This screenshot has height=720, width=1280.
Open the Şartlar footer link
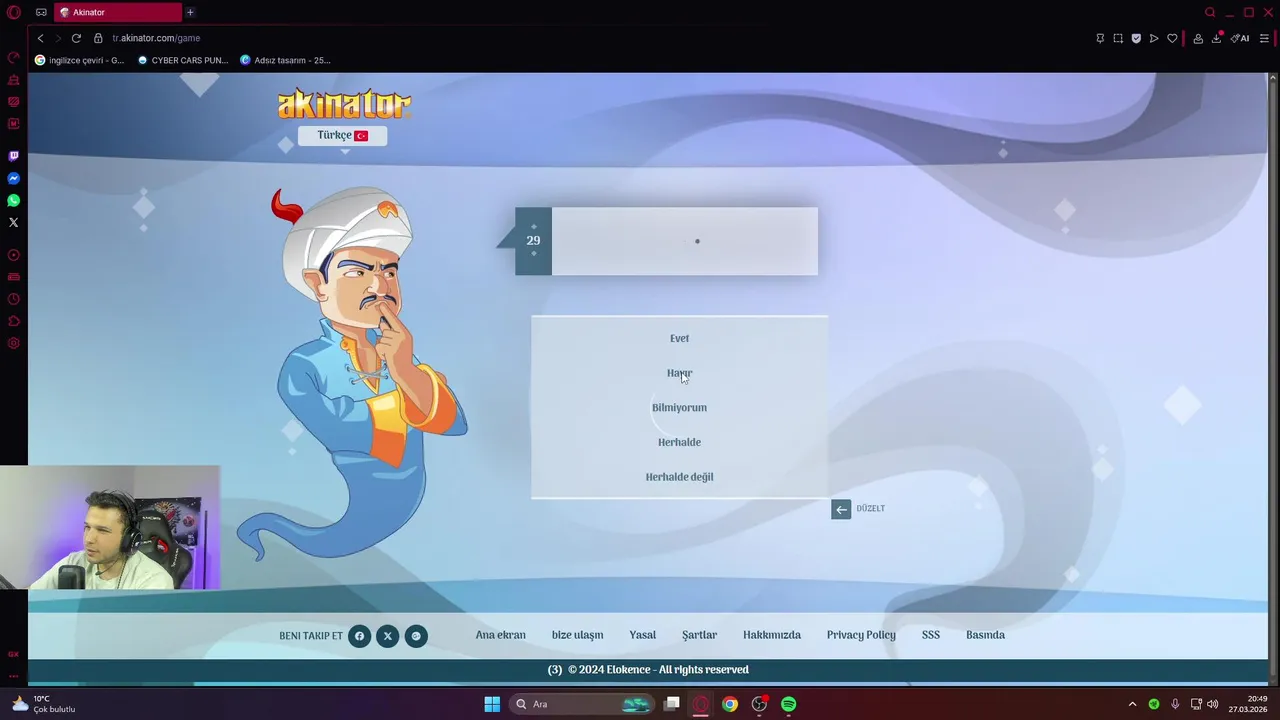point(699,635)
